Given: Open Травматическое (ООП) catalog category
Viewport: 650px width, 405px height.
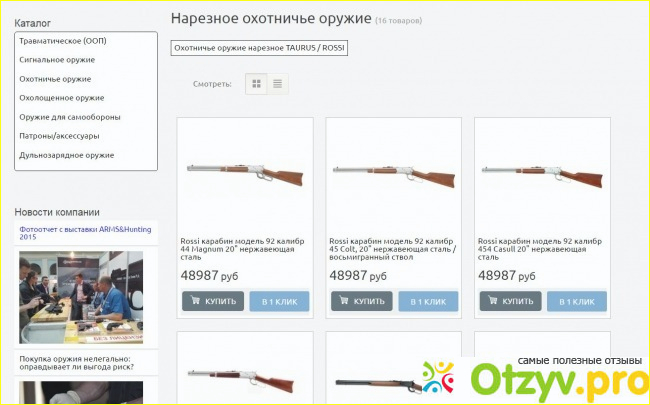Looking at the screenshot, I should point(63,41).
